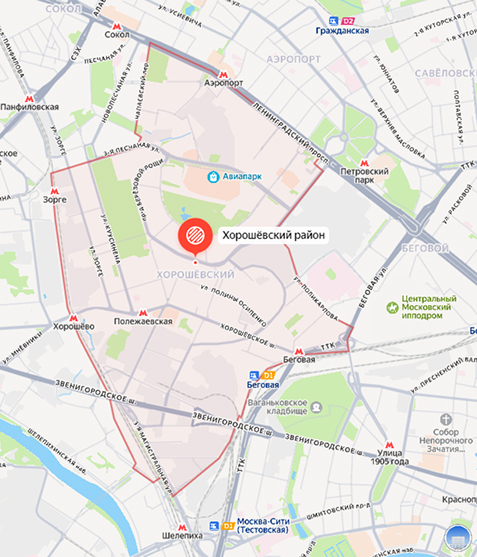
Task: Click the Москва-Сити (Тестовская) station label
Action: [263, 526]
